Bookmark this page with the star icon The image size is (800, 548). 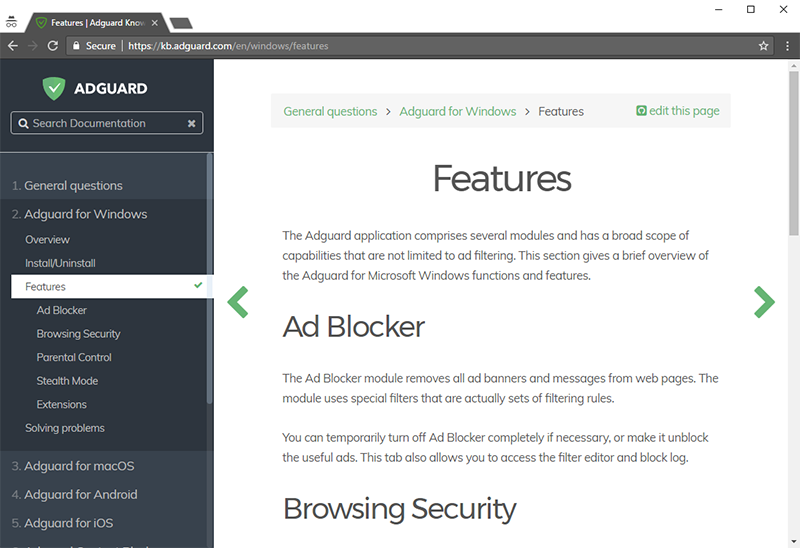coord(763,46)
